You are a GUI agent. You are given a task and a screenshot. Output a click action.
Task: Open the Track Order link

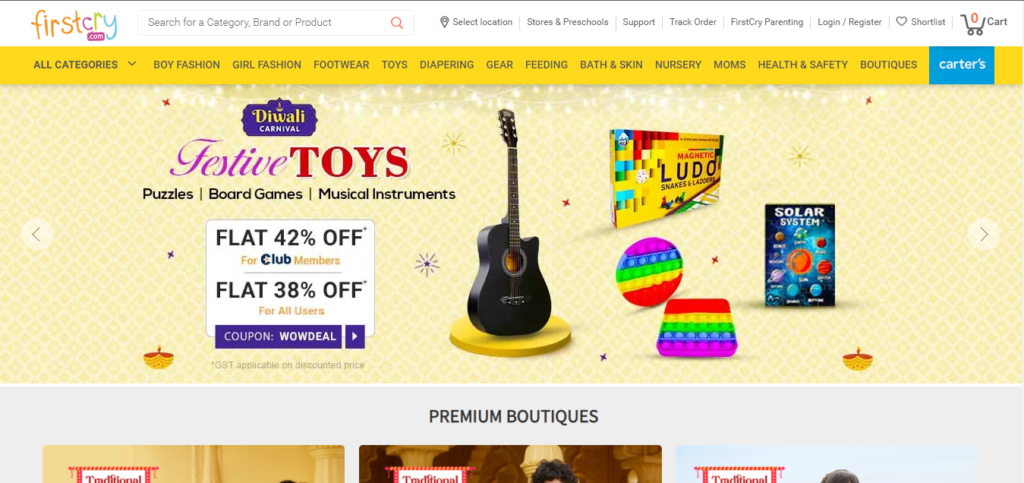click(x=693, y=22)
